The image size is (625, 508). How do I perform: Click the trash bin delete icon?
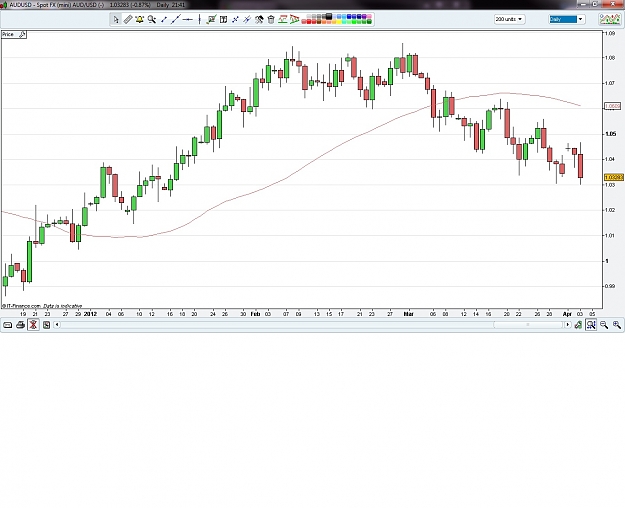tap(271, 19)
